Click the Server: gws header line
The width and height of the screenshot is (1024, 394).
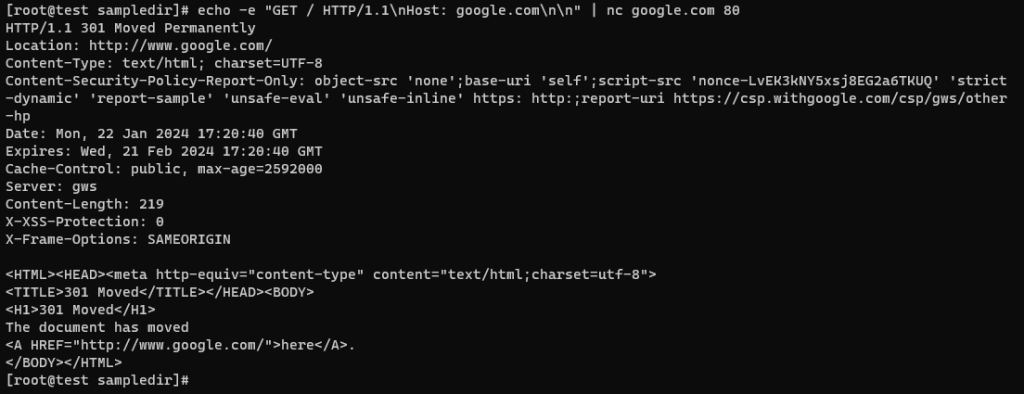(51, 187)
